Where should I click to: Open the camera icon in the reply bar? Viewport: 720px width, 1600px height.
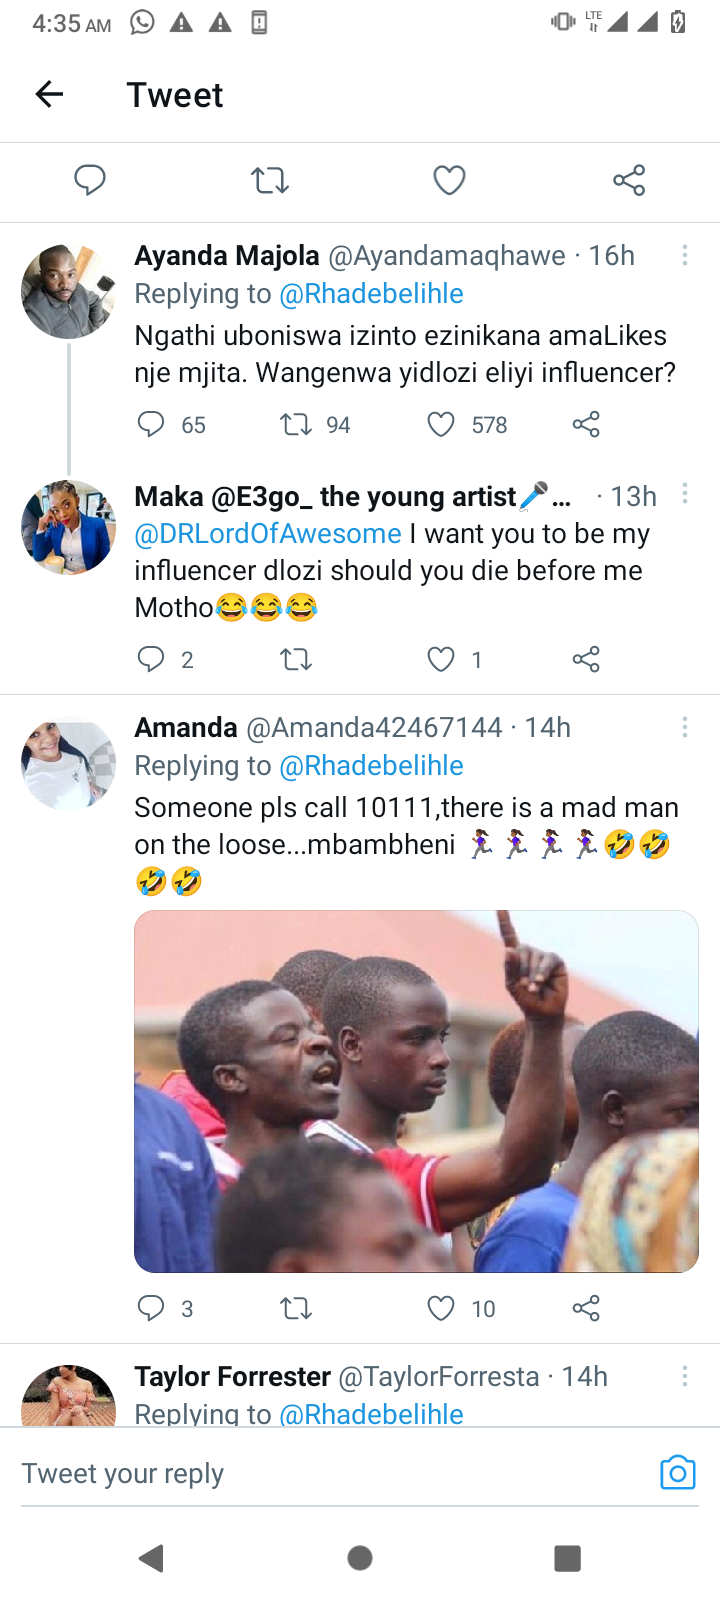point(677,1473)
